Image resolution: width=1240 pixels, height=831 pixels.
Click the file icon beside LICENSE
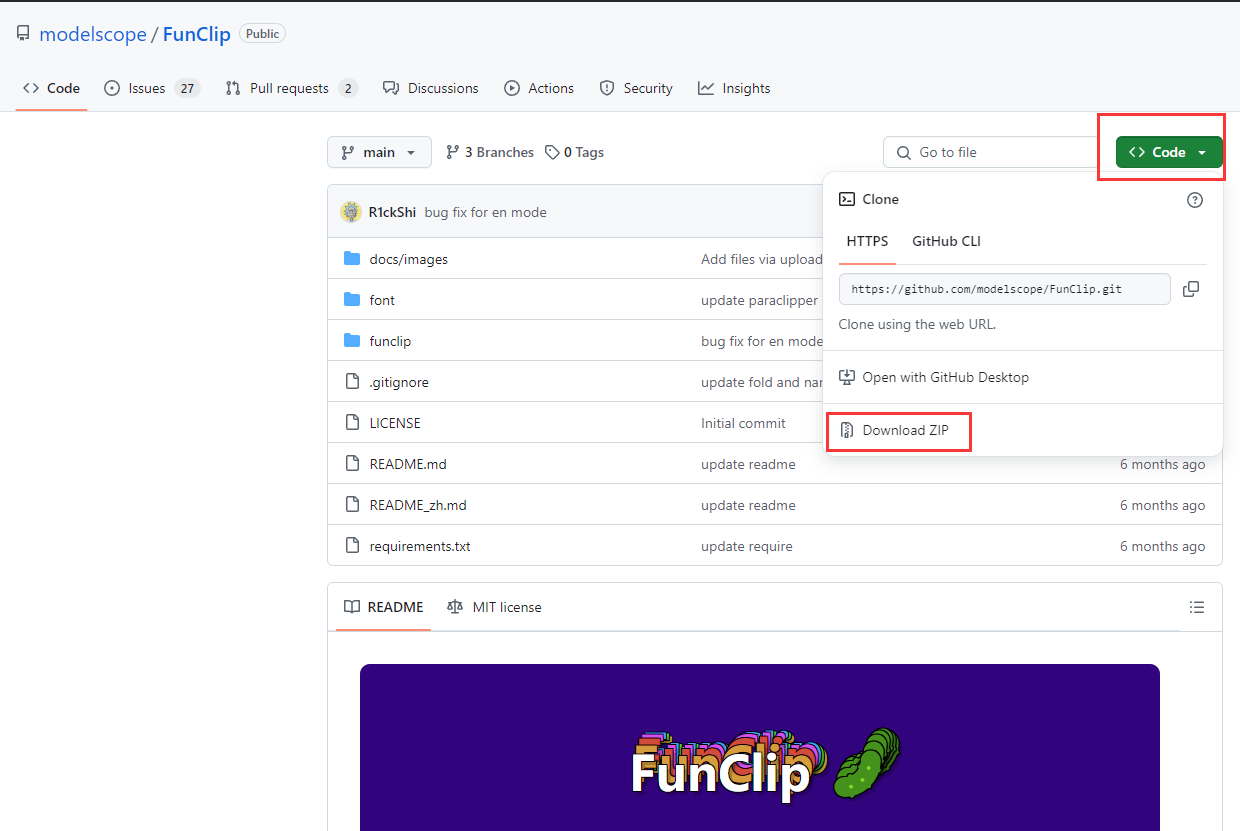(x=352, y=423)
